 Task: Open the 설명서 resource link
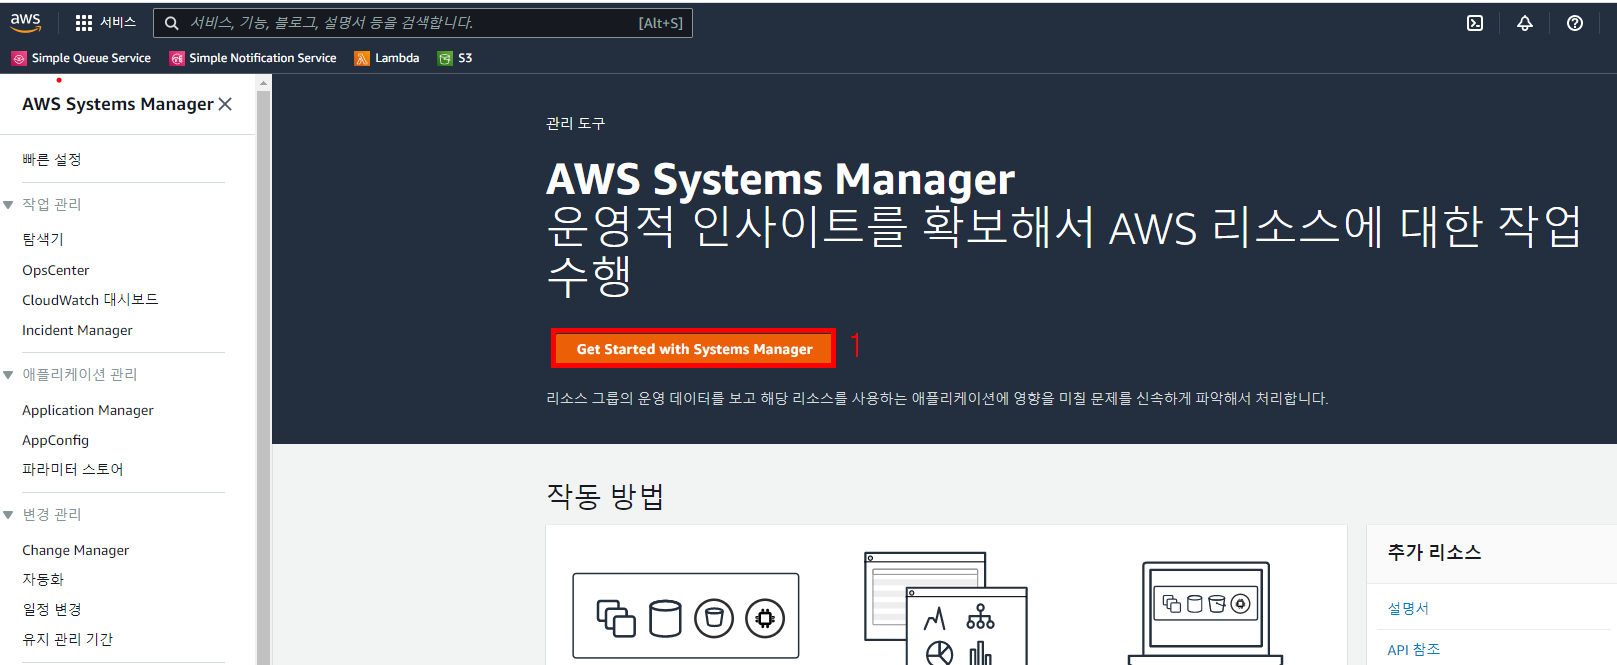pyautogui.click(x=1408, y=608)
